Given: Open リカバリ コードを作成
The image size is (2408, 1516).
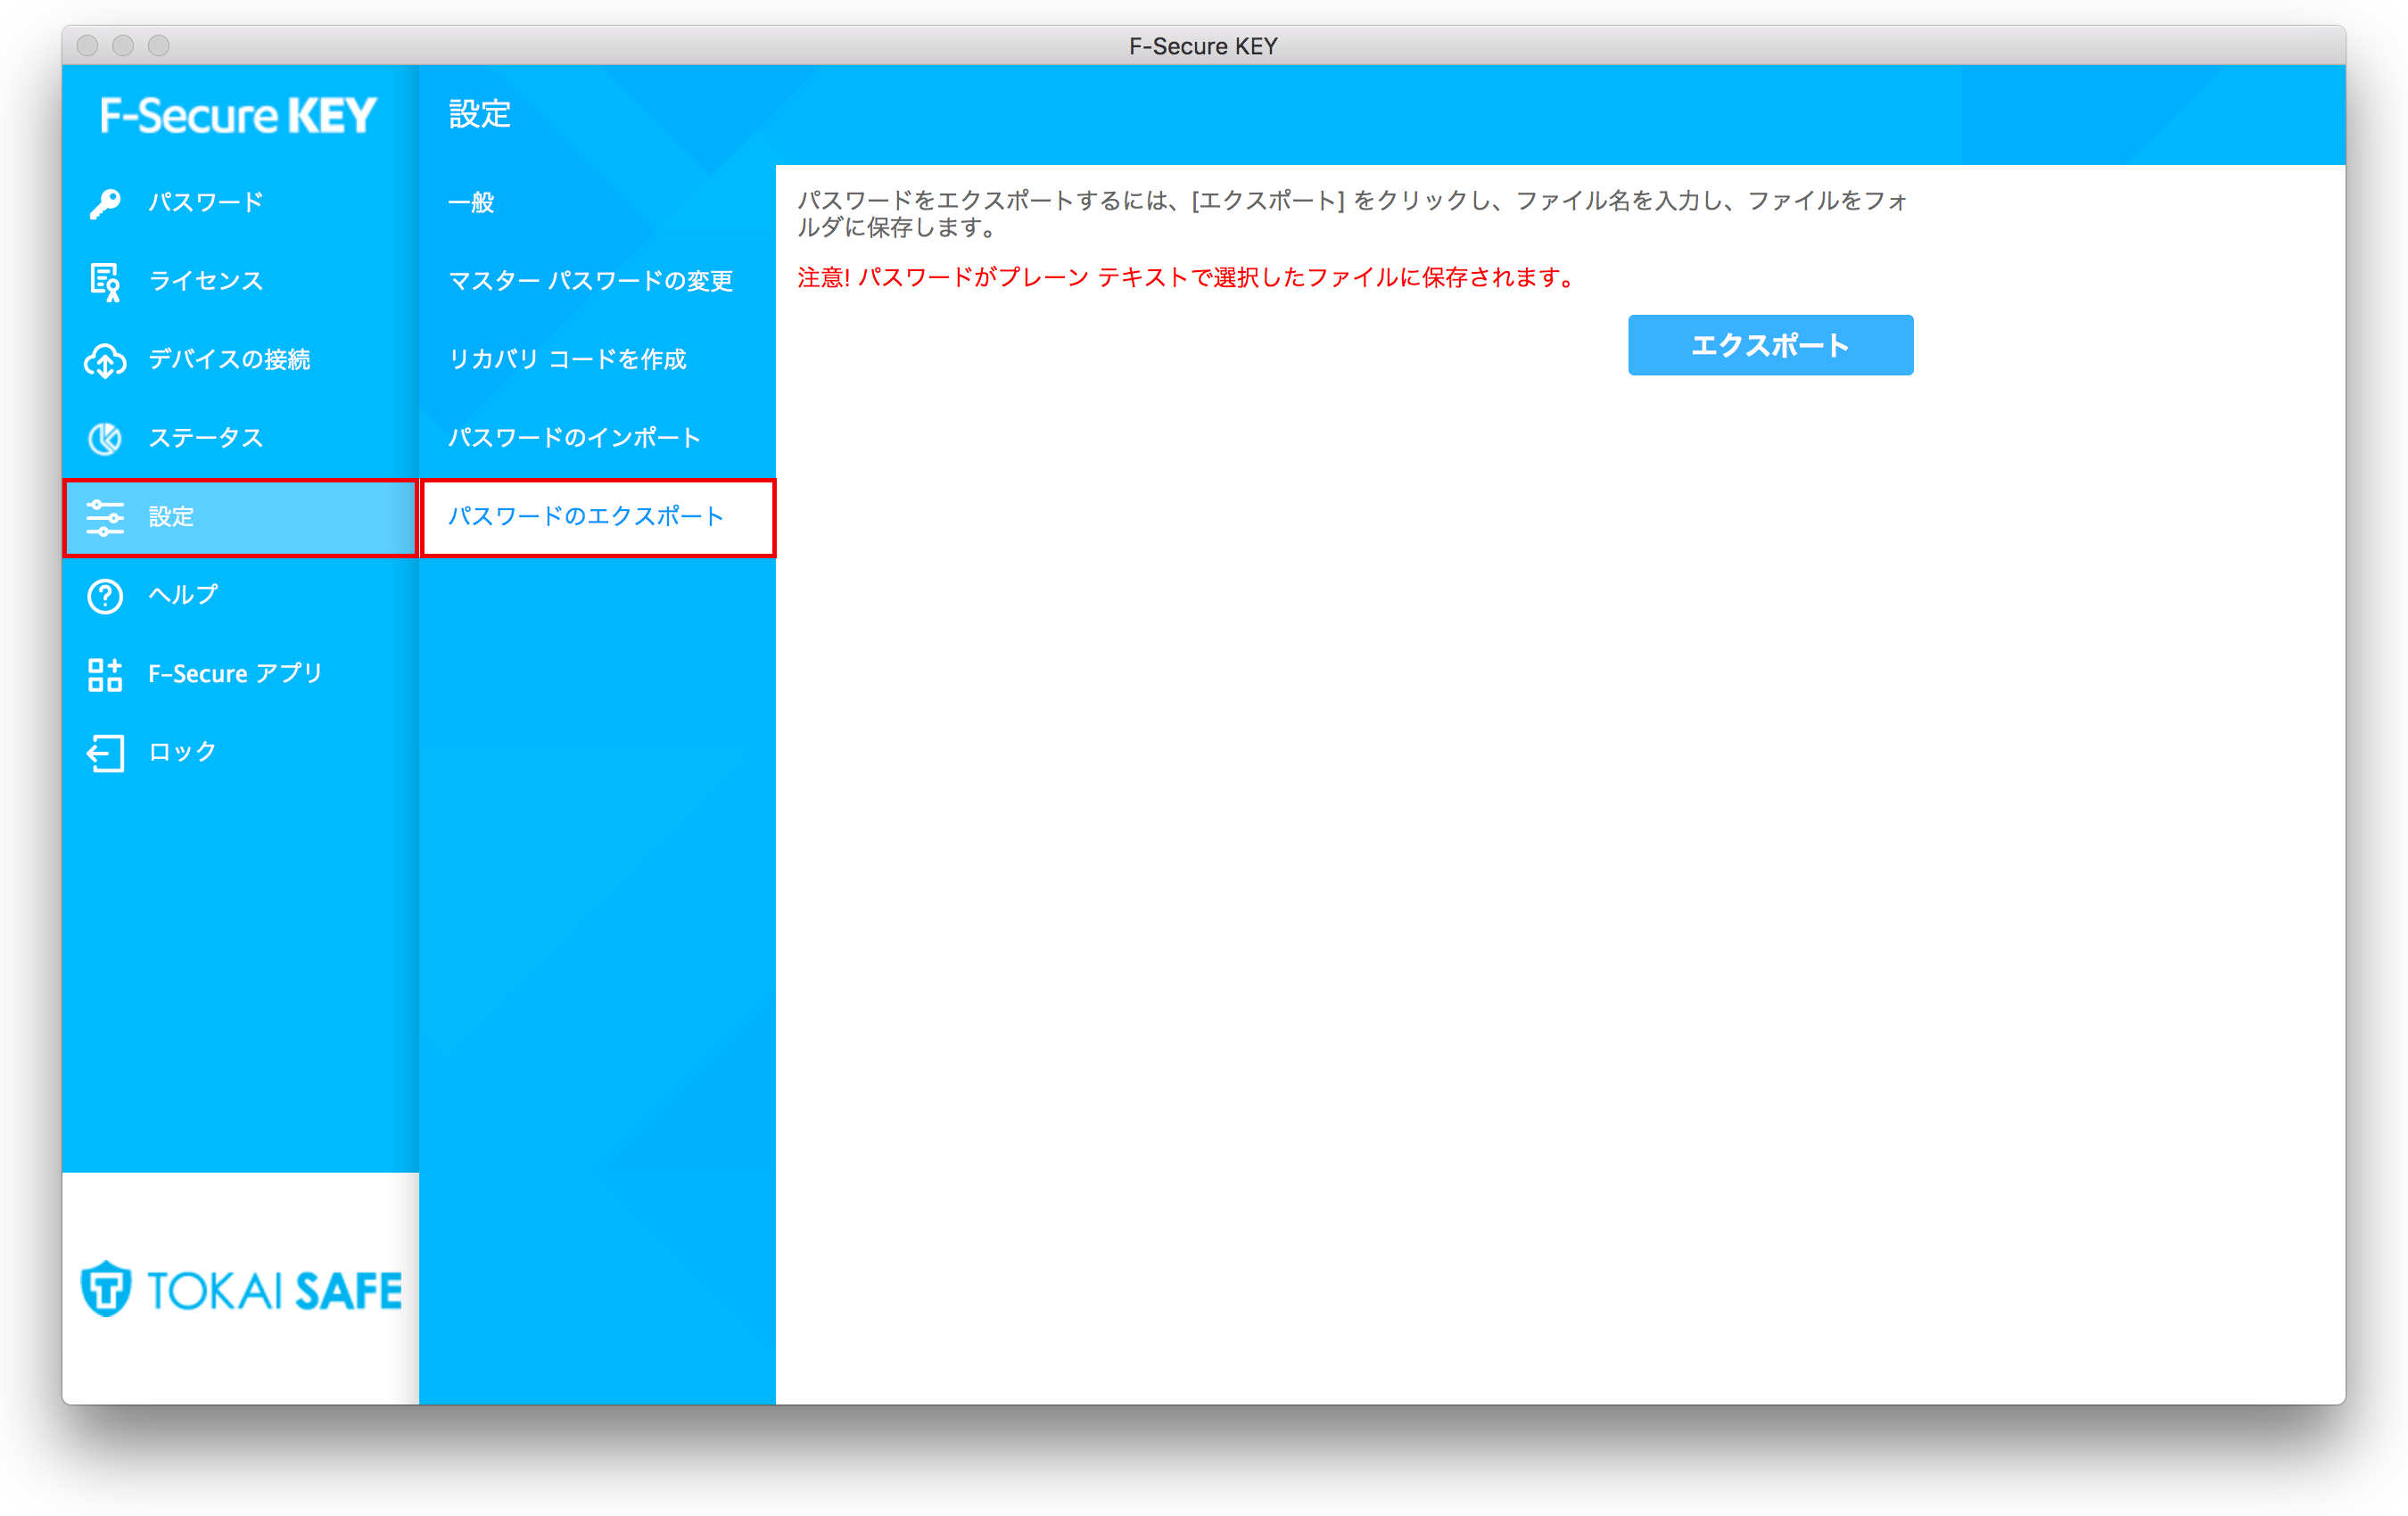Looking at the screenshot, I should point(568,359).
